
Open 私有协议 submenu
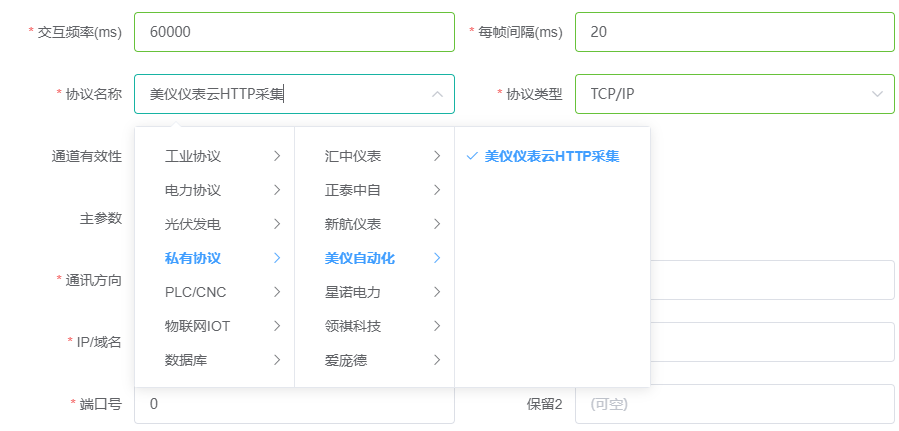(x=214, y=258)
